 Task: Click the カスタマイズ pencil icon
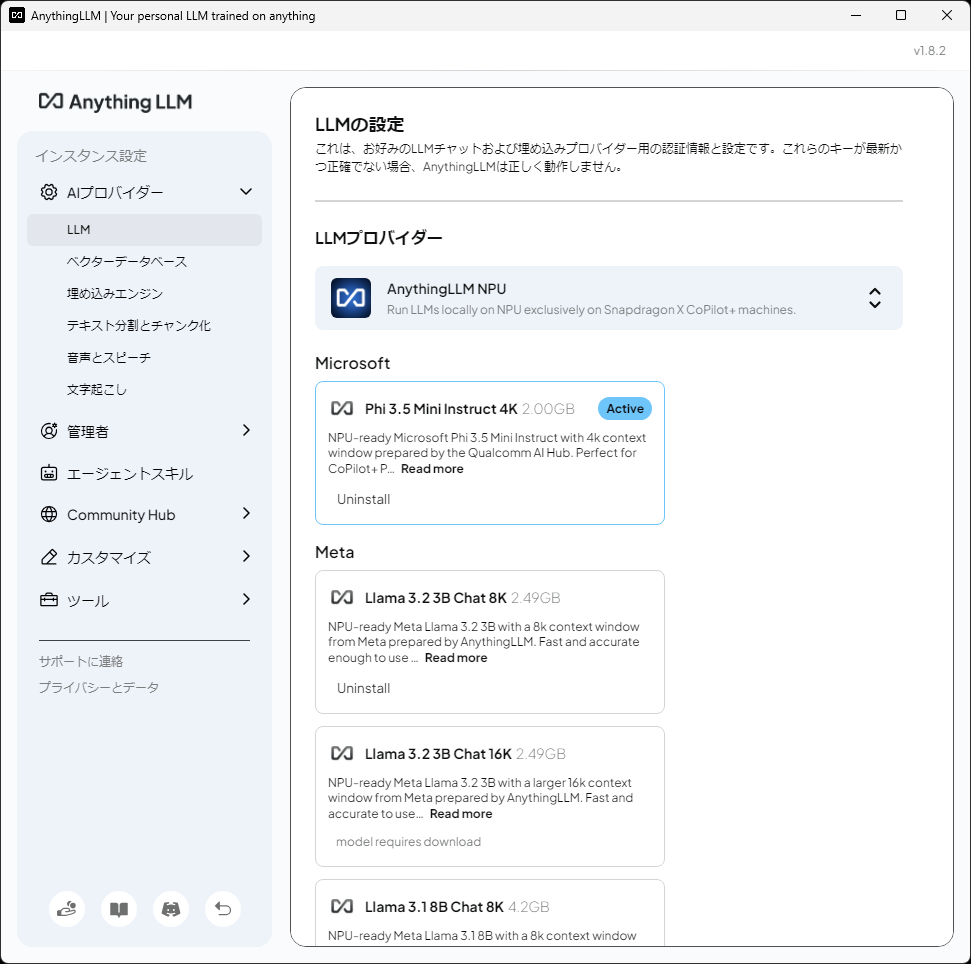pos(47,557)
